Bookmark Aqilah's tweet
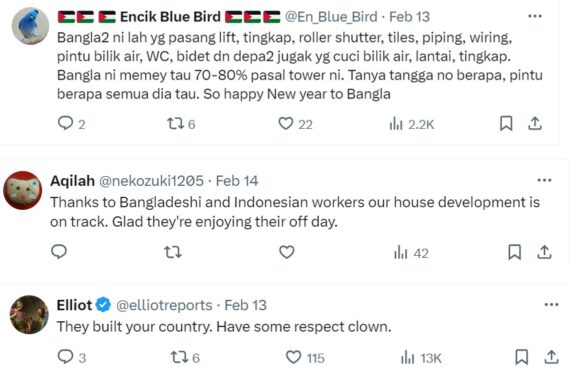 click(515, 252)
